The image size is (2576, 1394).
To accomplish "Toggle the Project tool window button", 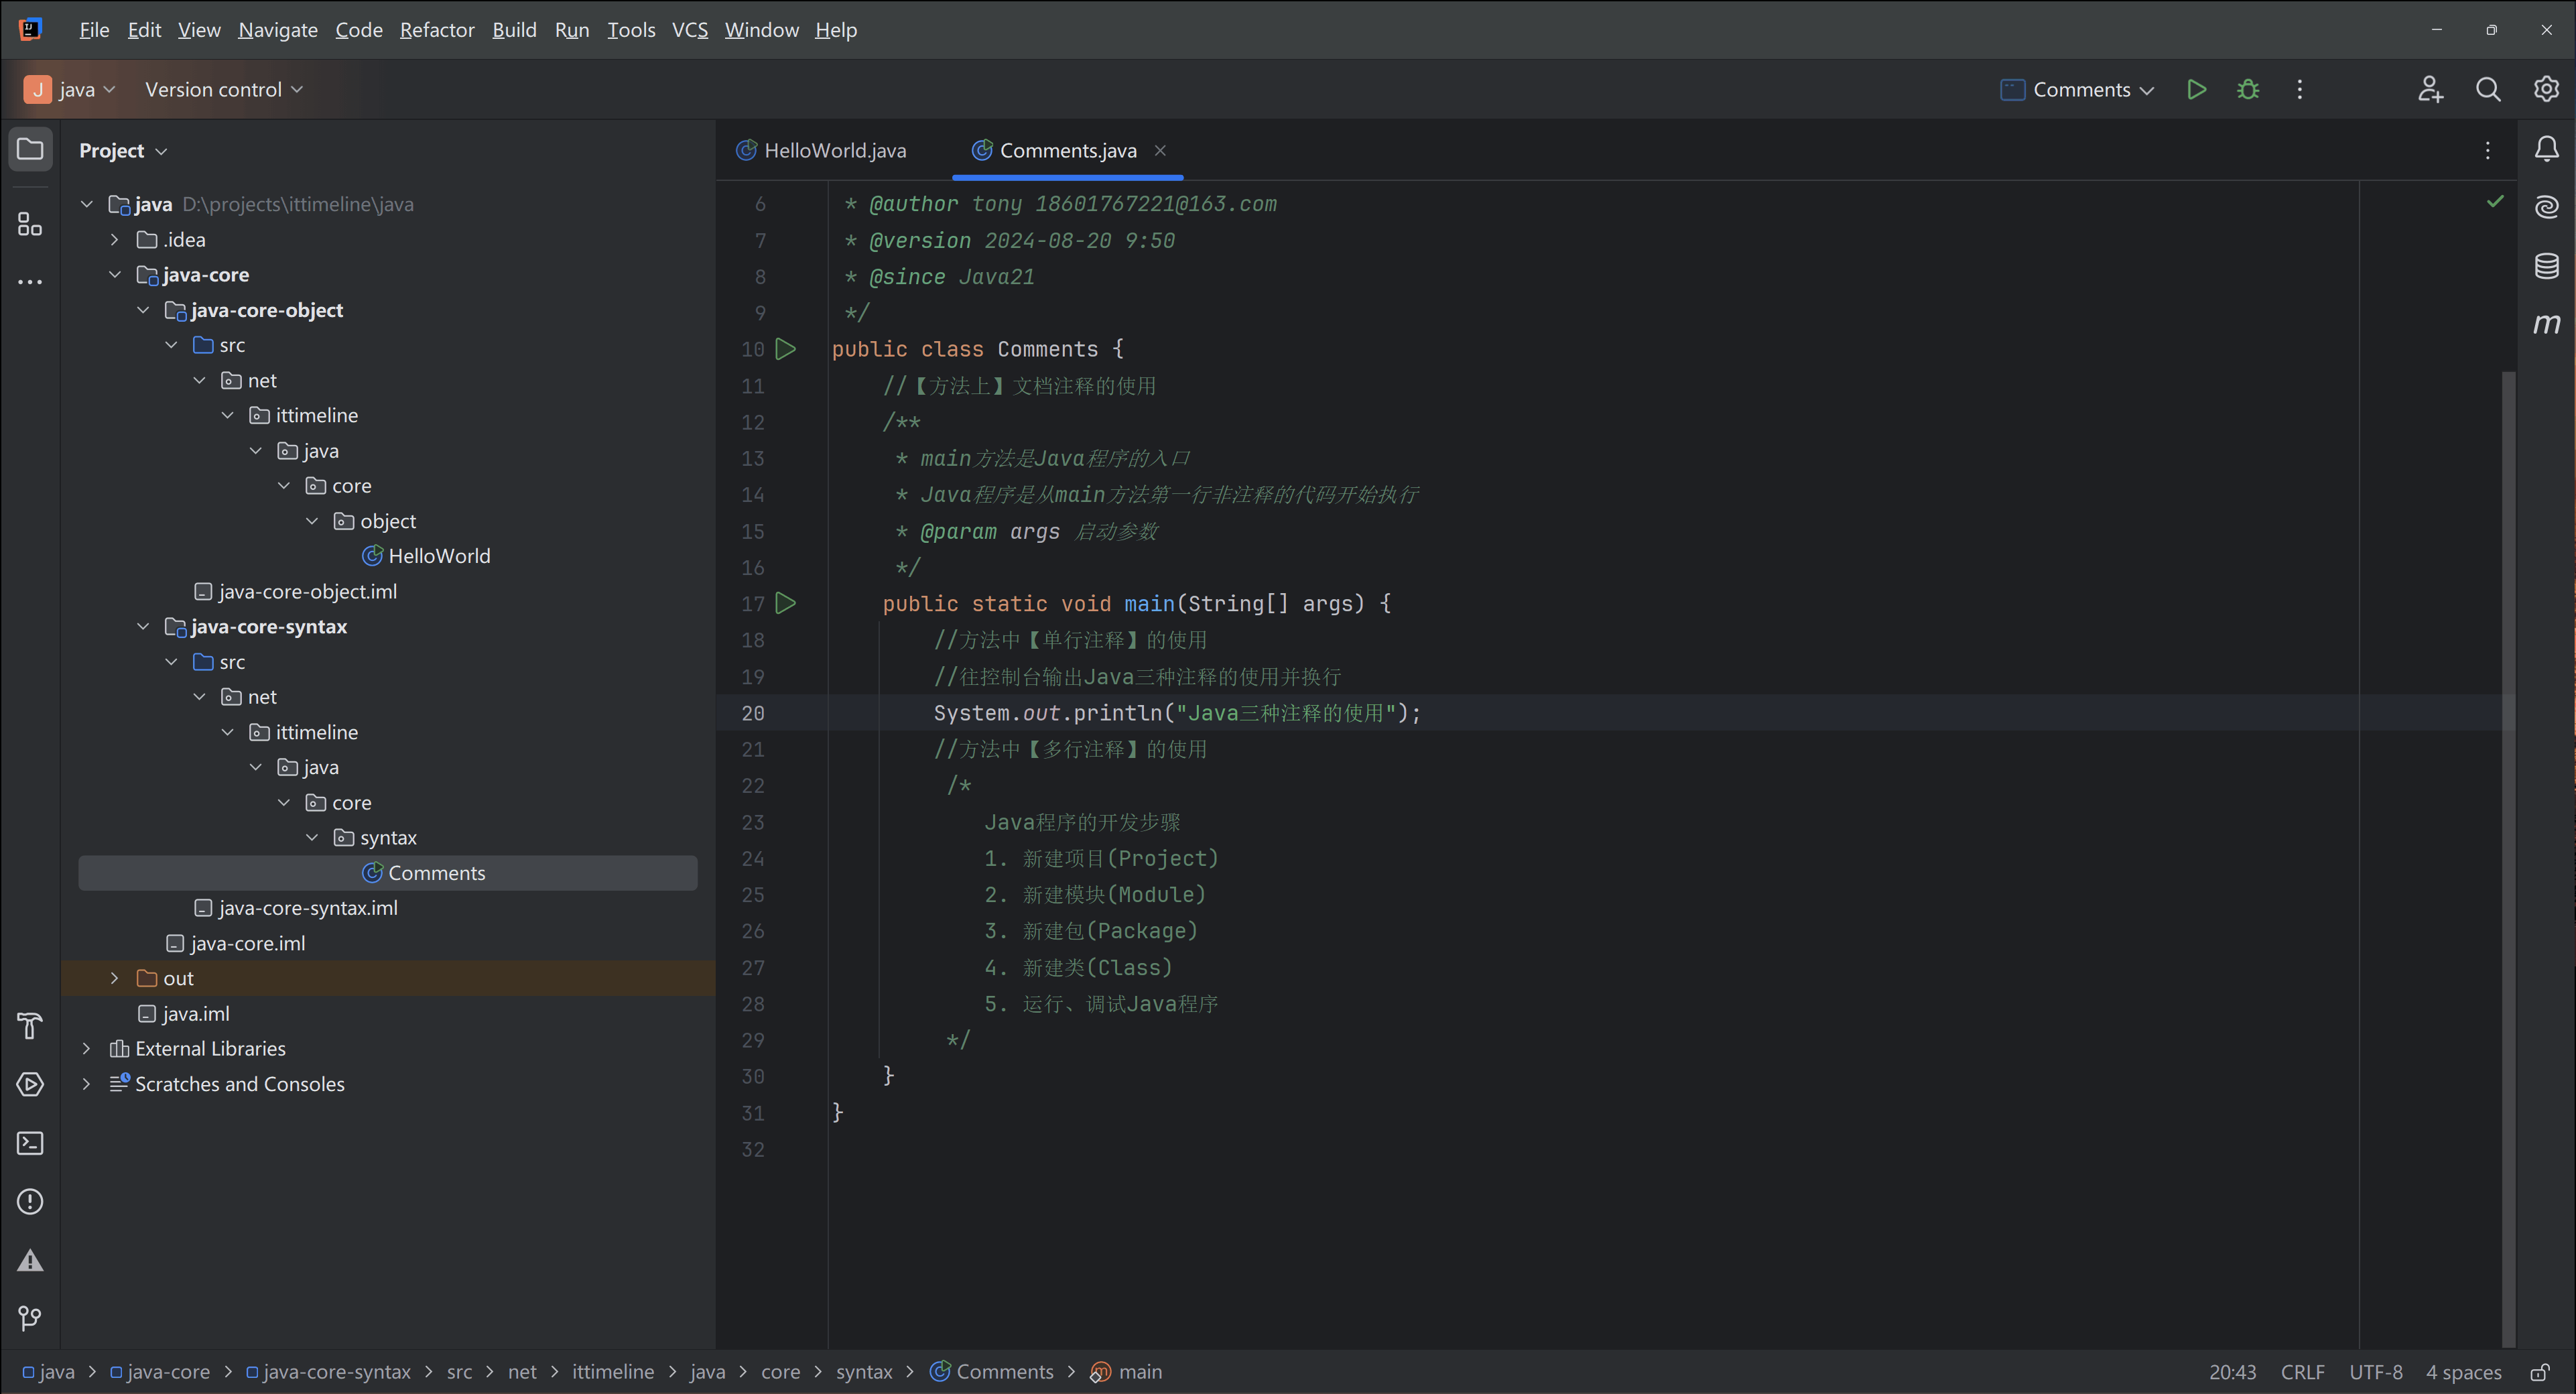I will (x=30, y=150).
